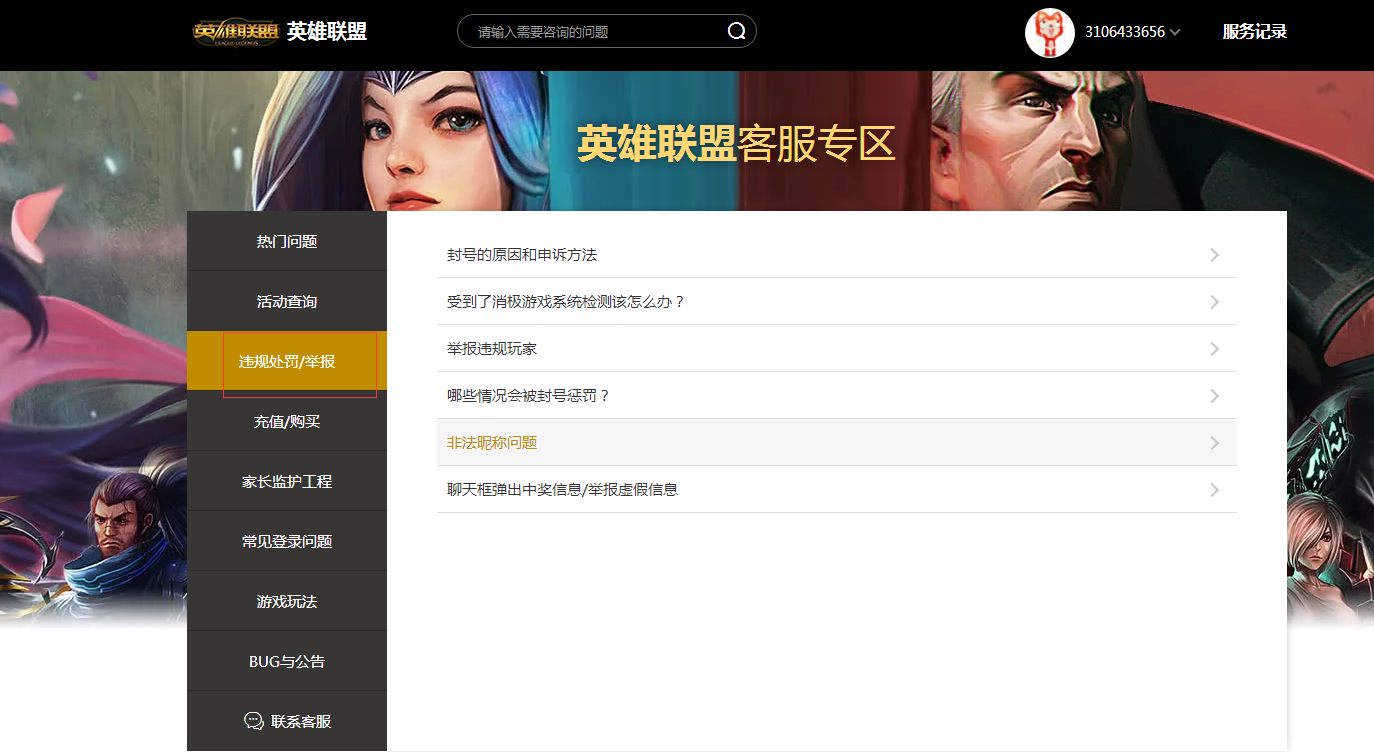This screenshot has height=752, width=1374.
Task: Focus the 请输入需要咨询的问题 search field
Action: tap(607, 32)
